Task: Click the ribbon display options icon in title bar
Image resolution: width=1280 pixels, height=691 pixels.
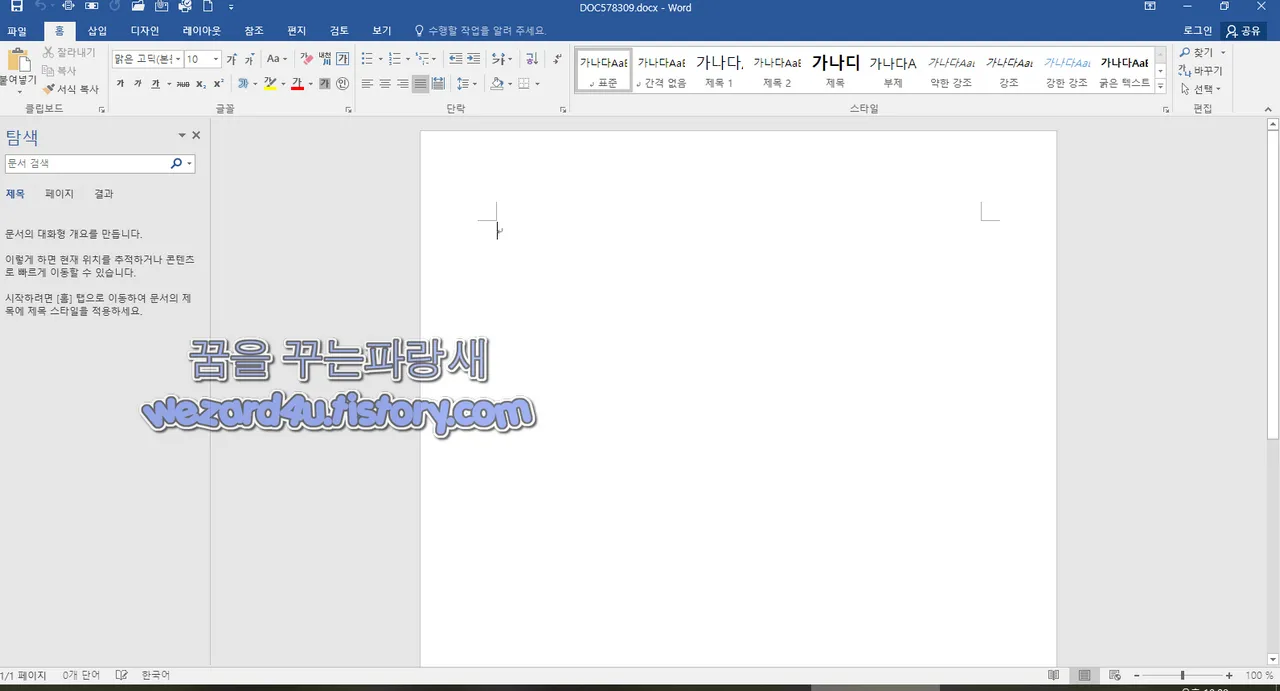Action: pyautogui.click(x=1150, y=7)
